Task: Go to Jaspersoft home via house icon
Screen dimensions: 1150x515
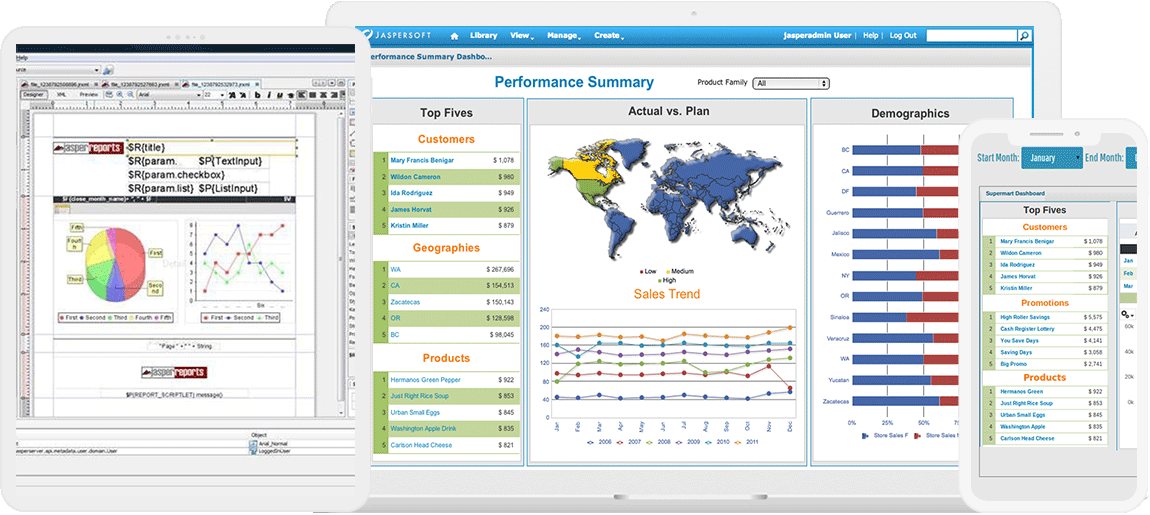Action: [x=455, y=35]
